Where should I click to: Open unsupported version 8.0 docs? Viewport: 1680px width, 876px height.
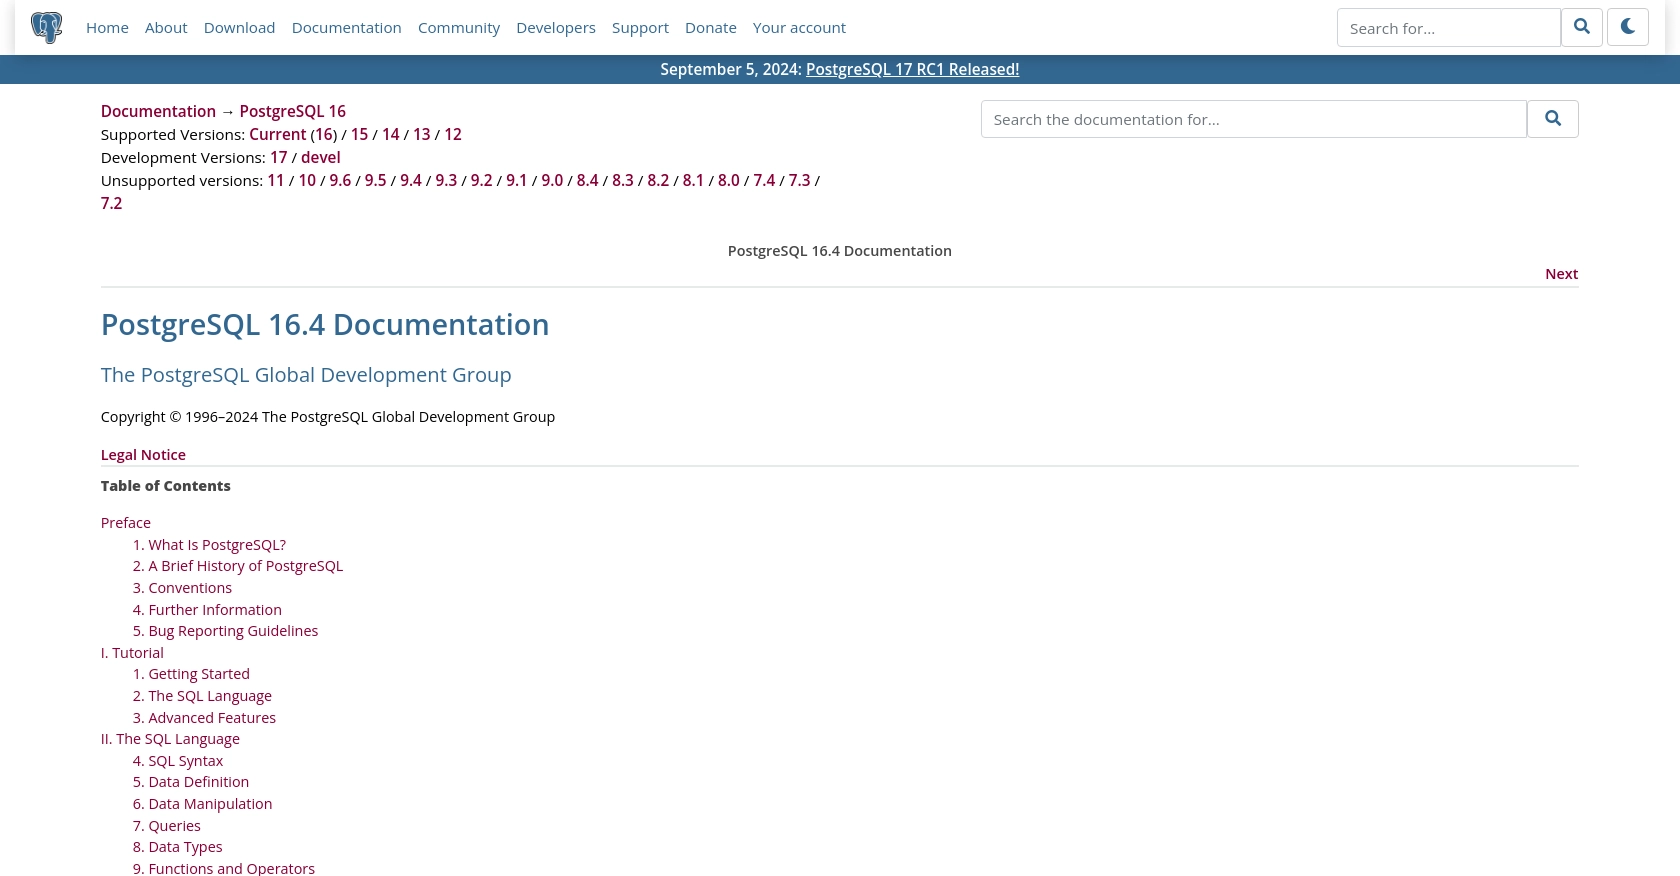pos(729,180)
